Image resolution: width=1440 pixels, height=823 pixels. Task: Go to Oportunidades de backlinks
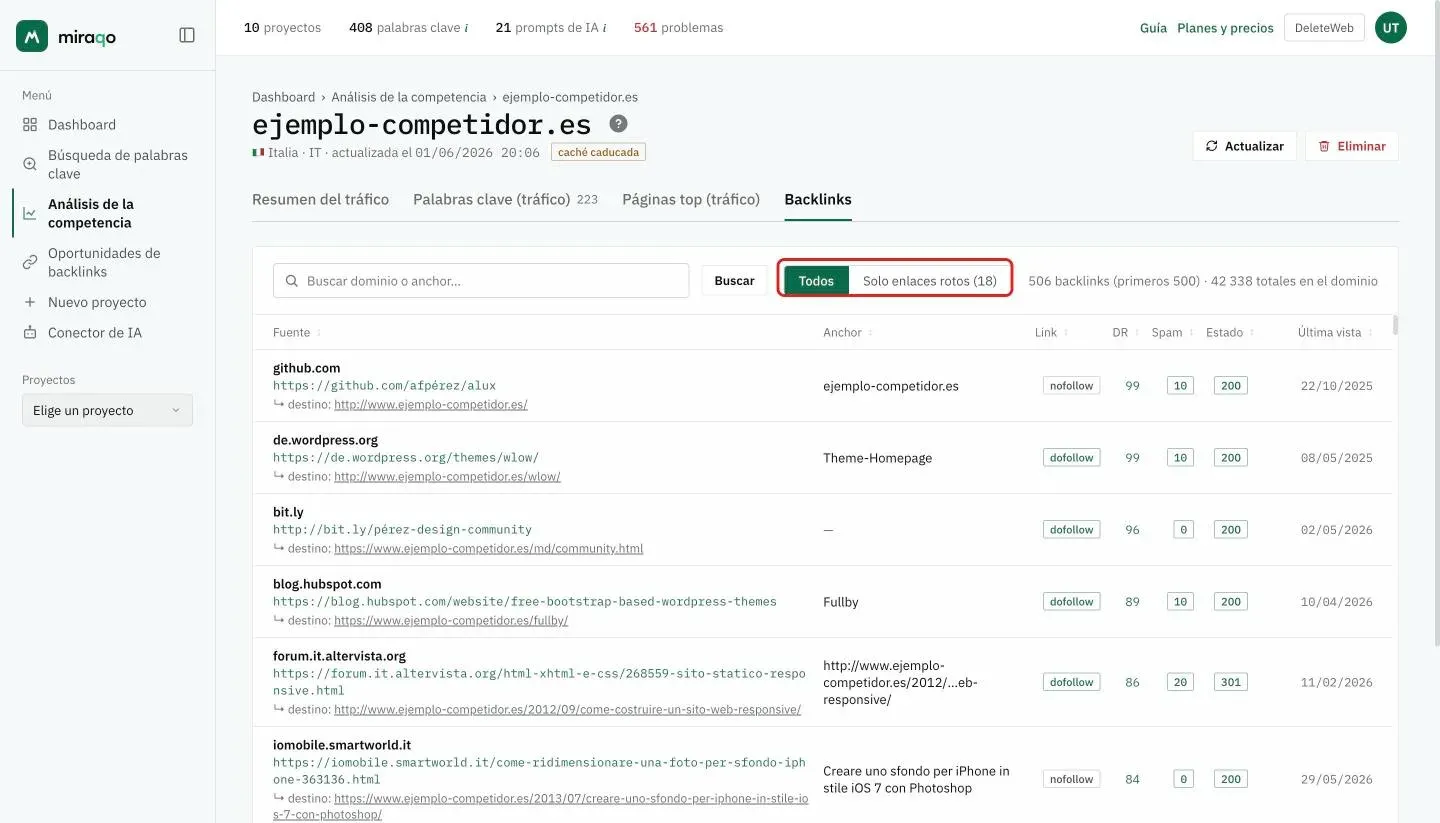tap(107, 262)
